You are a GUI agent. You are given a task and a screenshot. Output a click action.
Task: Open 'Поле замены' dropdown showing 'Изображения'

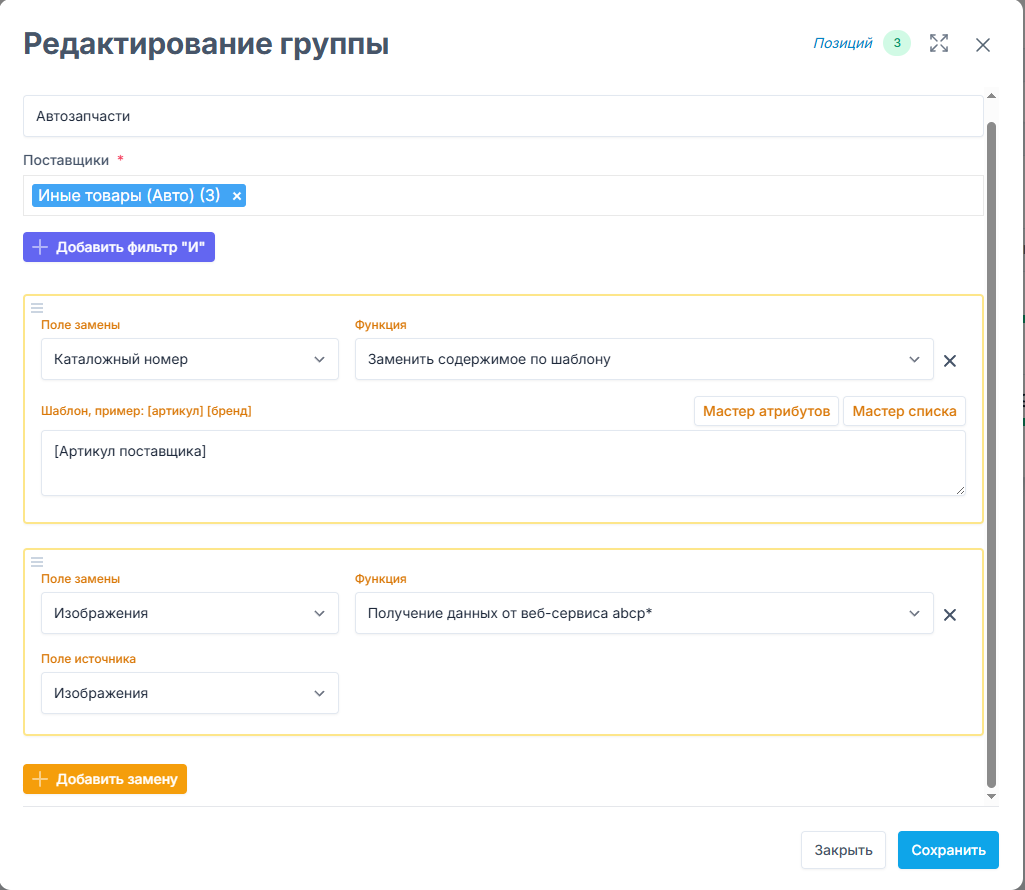(190, 613)
